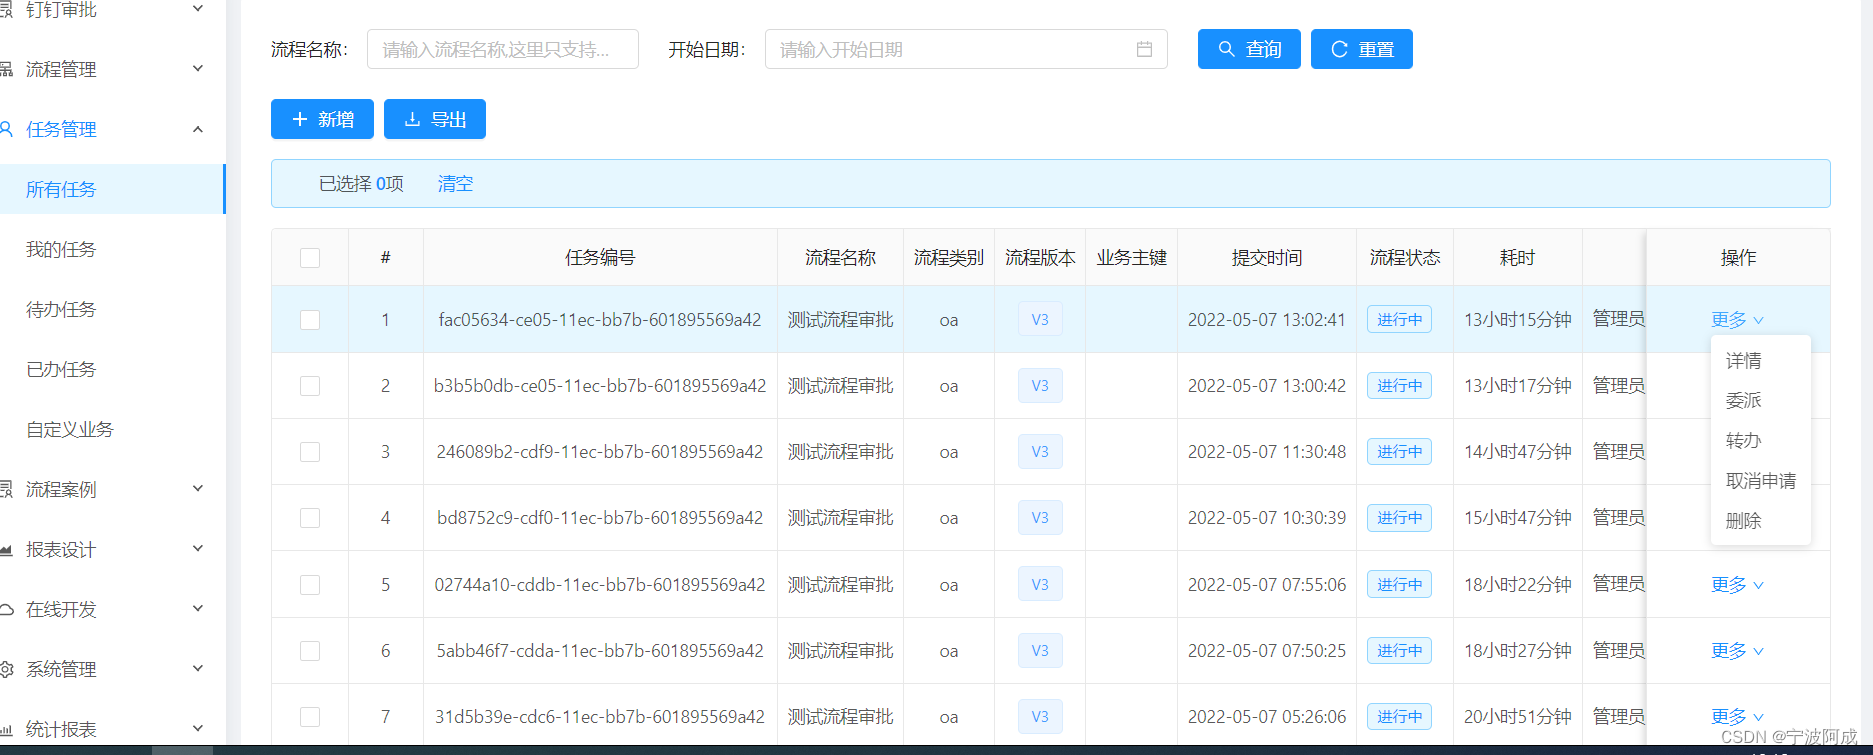This screenshot has width=1873, height=755.
Task: Click the 新增 add button
Action: [322, 119]
